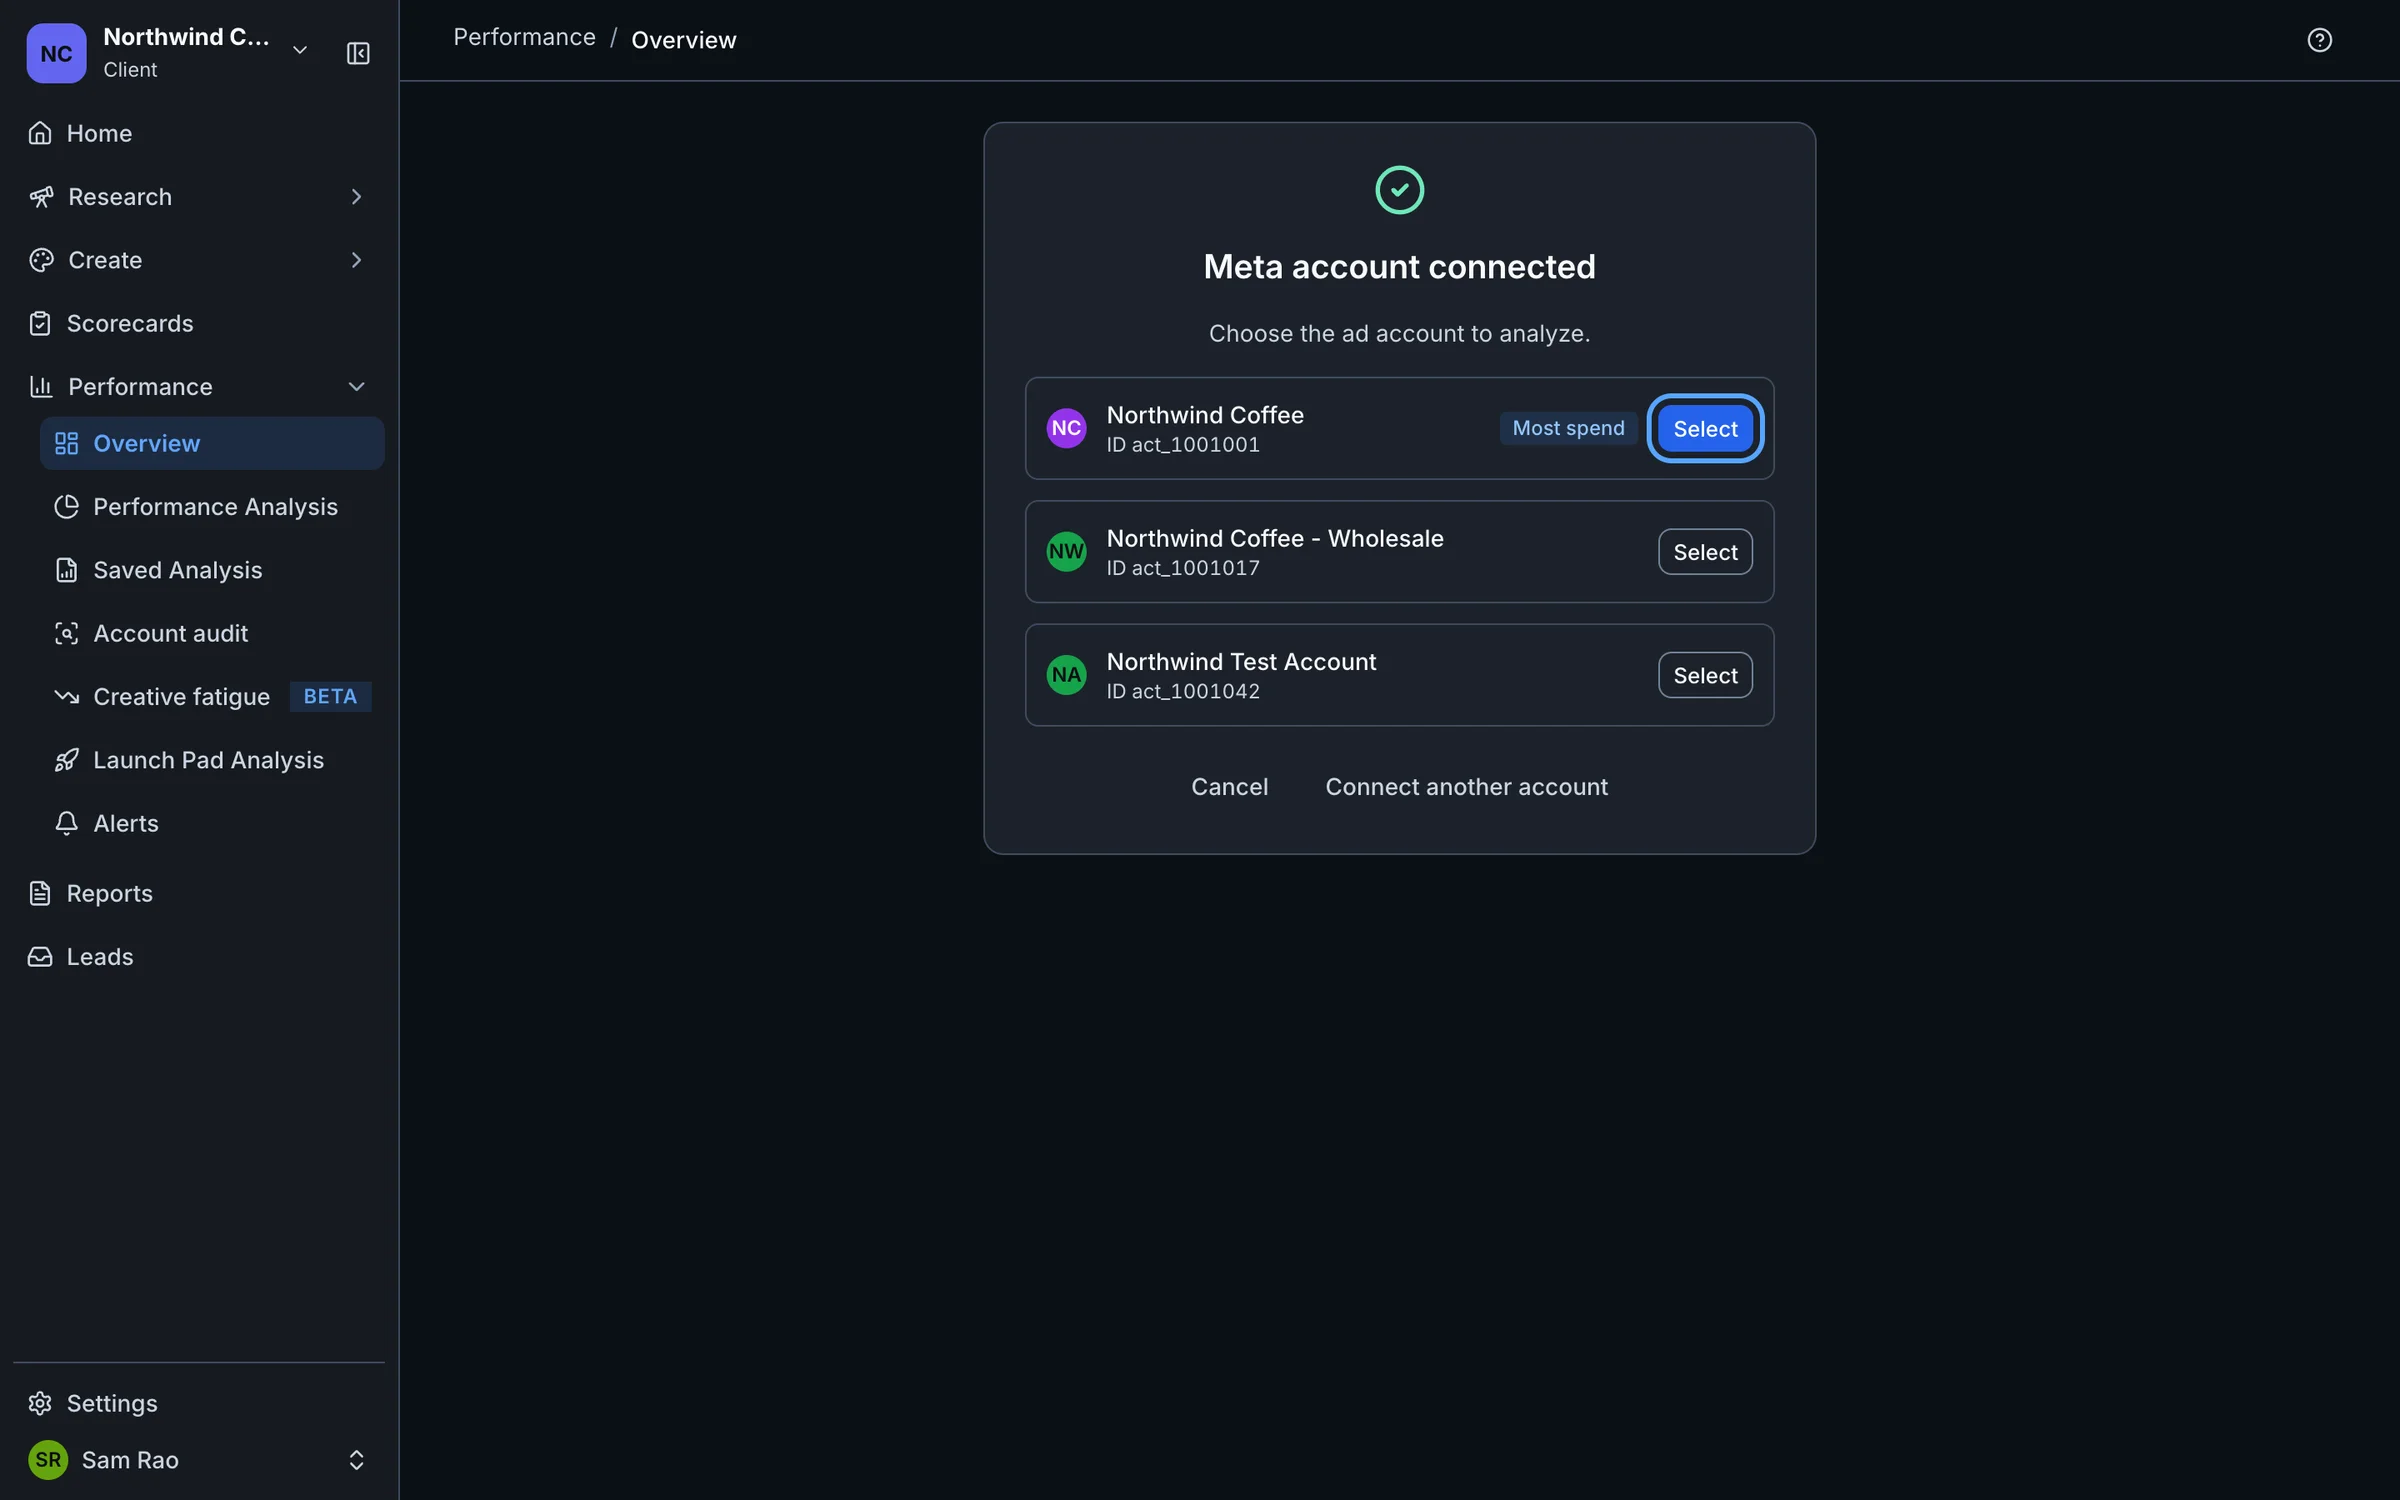The image size is (2400, 1500).
Task: Click Performance breadcrumb link
Action: (x=524, y=37)
